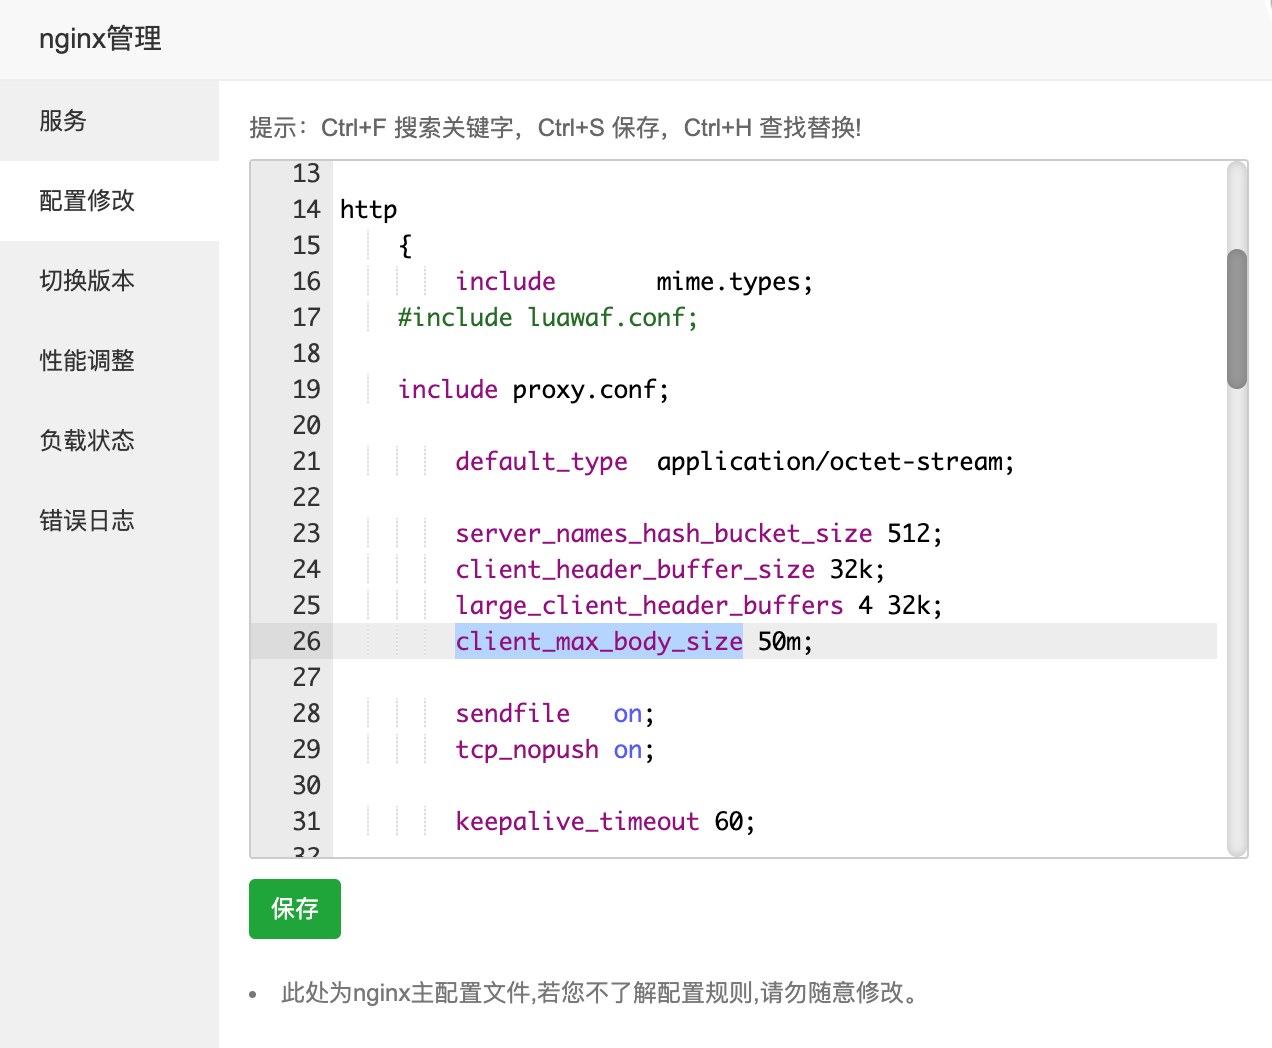Click the 60; value on line 31
This screenshot has width=1272, height=1048.
735,822
